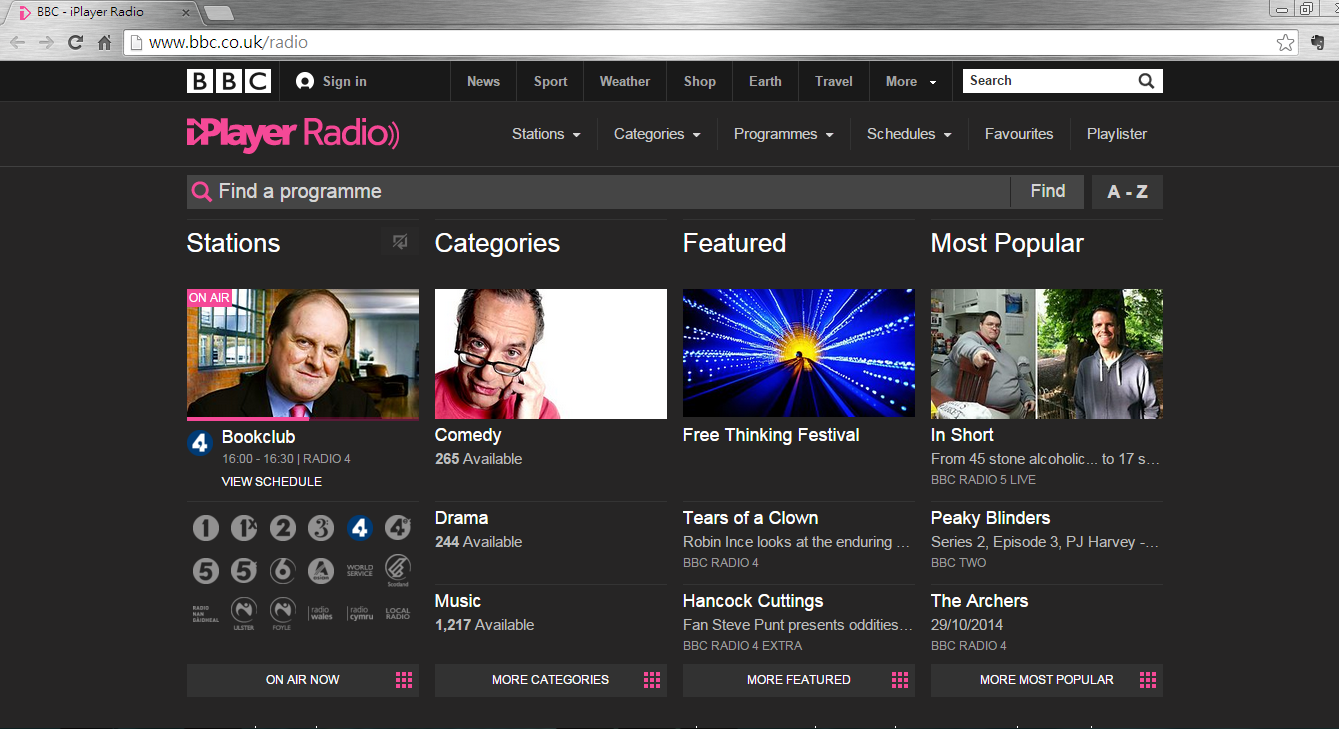The height and width of the screenshot is (729, 1339).
Task: Click the magnifier in BBC search box
Action: point(1146,81)
